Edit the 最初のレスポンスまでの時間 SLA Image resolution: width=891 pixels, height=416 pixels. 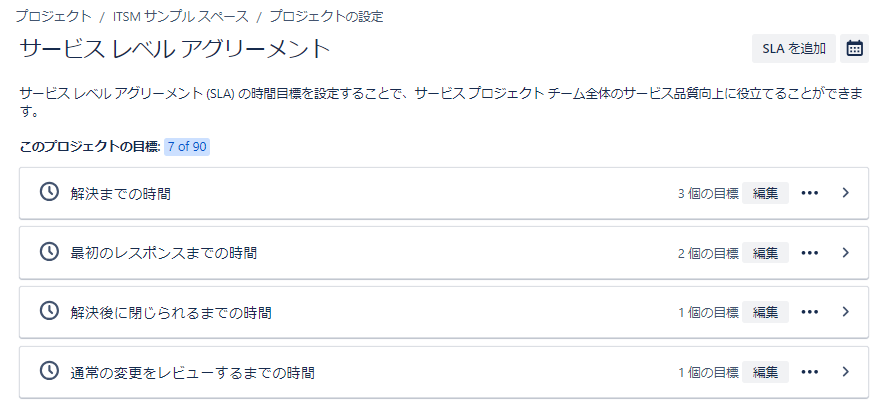point(765,253)
